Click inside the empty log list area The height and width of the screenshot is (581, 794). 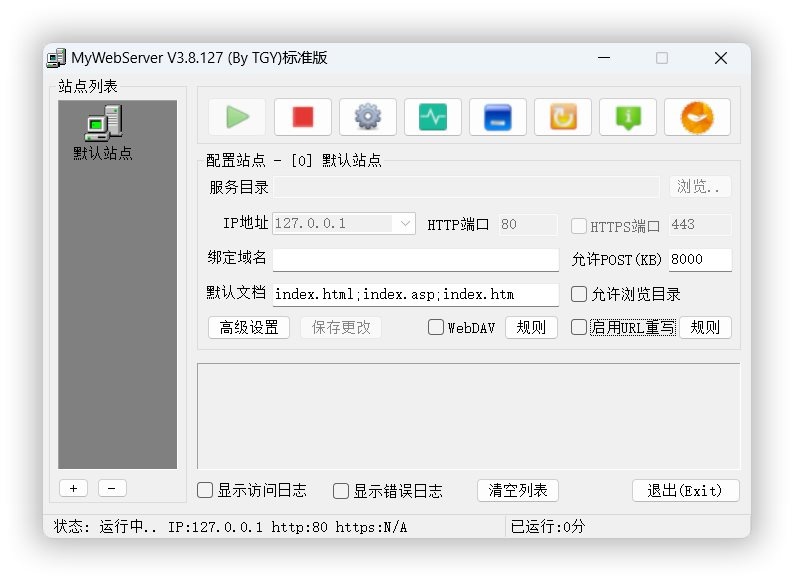[x=468, y=416]
